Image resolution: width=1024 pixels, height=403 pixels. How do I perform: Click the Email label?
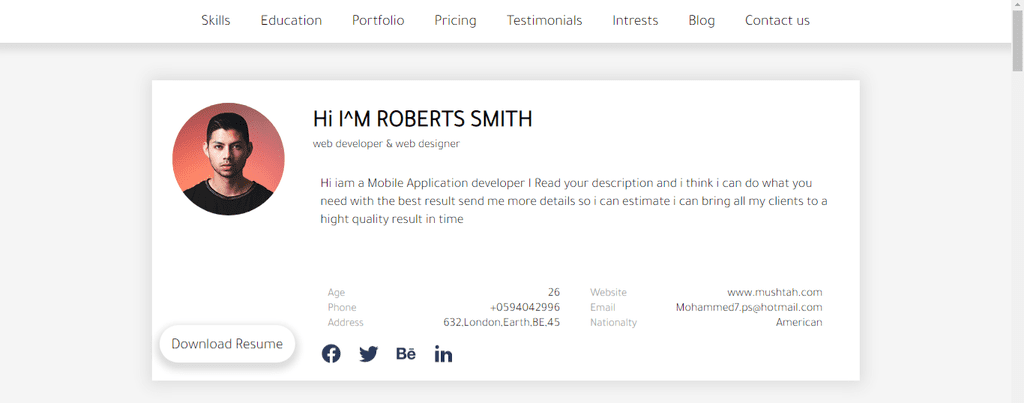coord(603,307)
